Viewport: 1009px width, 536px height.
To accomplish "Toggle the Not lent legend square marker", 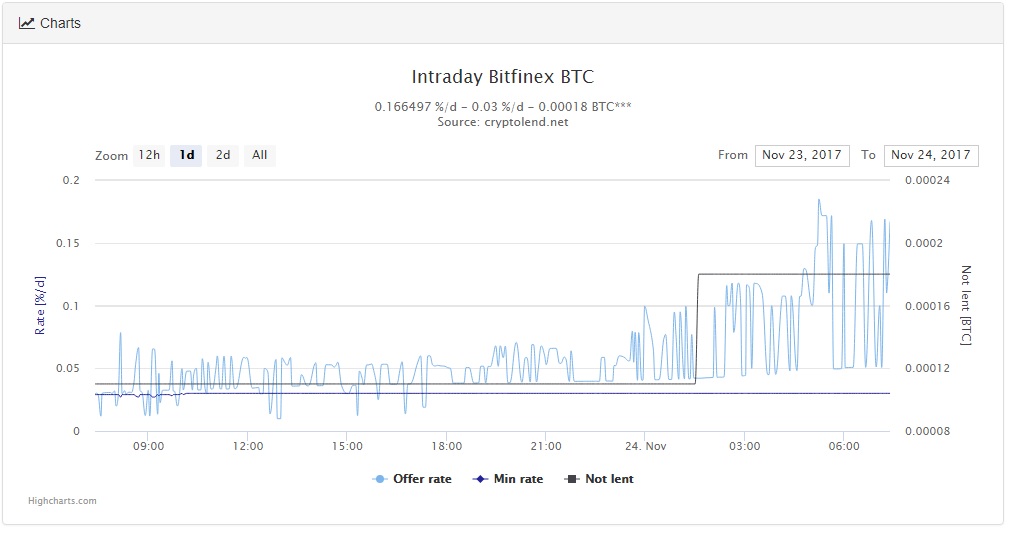I will (x=572, y=479).
